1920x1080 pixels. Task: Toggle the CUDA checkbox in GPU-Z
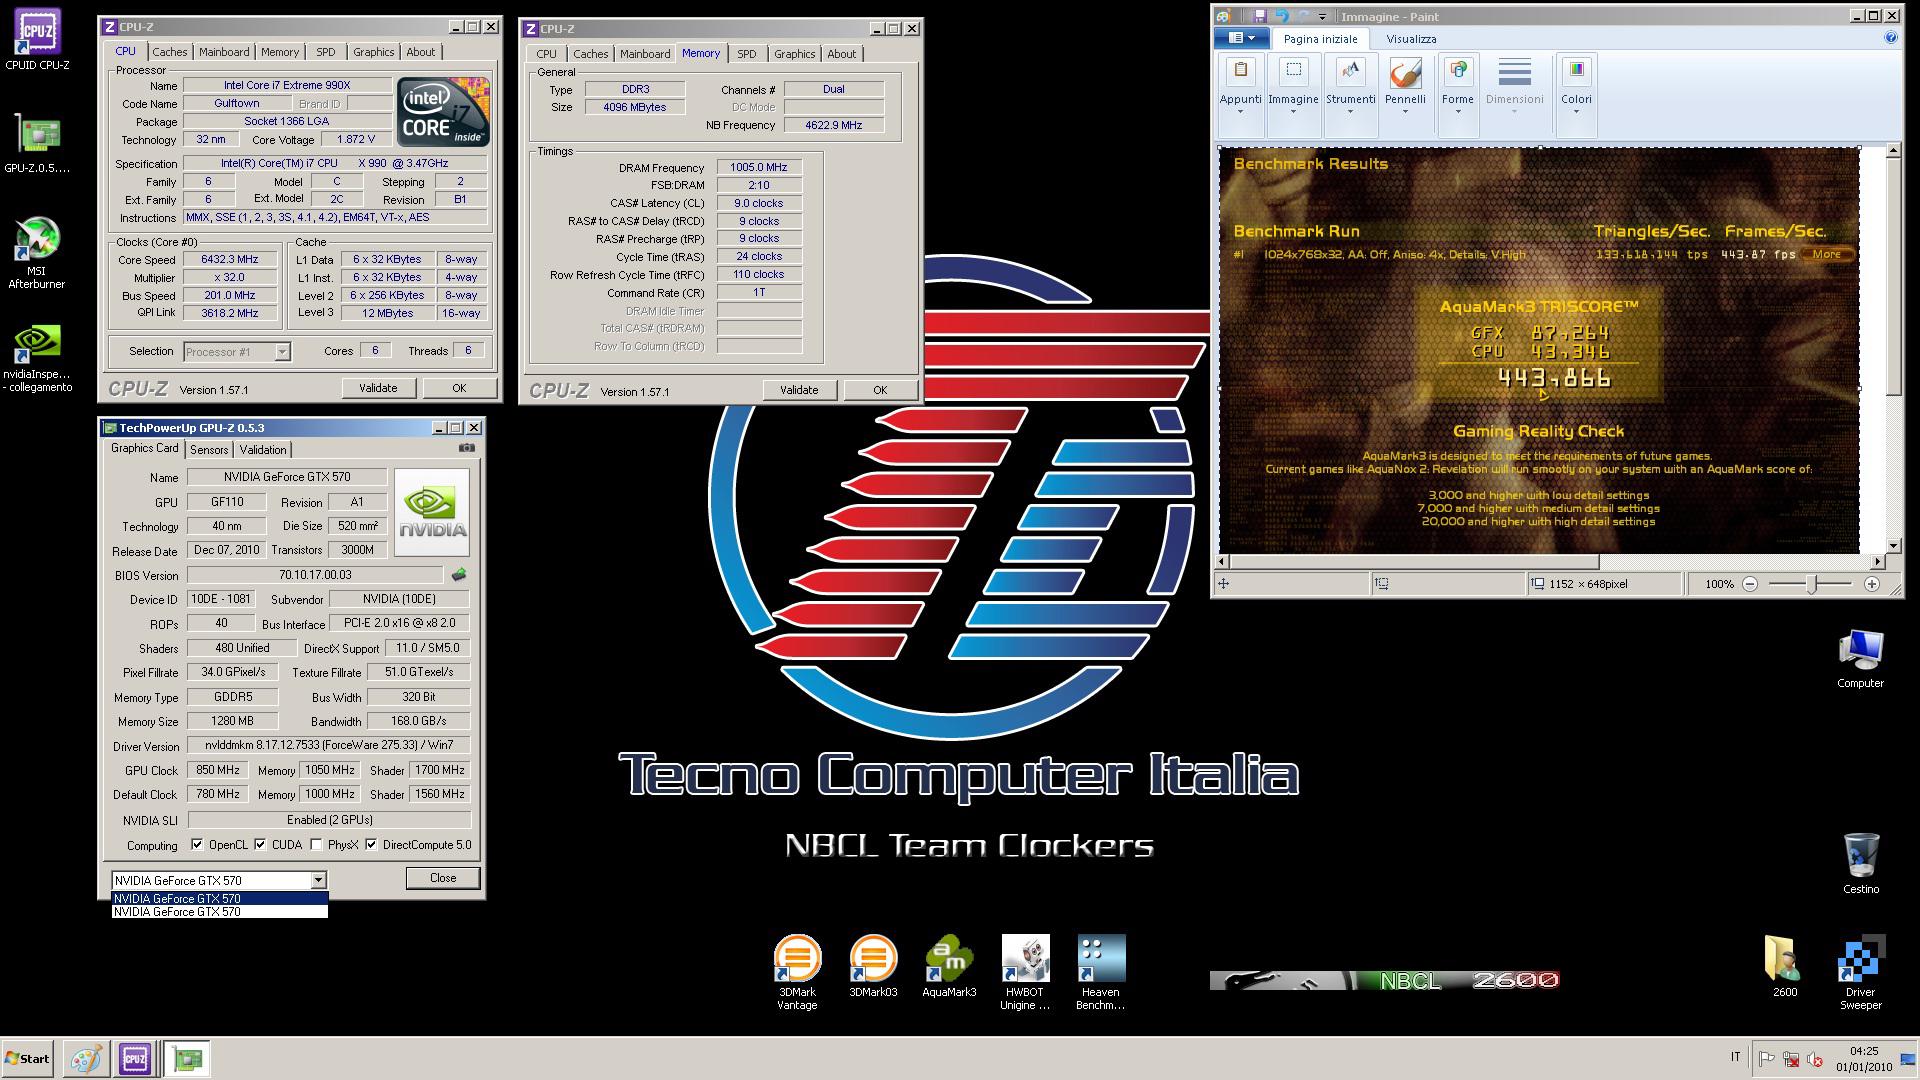pos(260,845)
